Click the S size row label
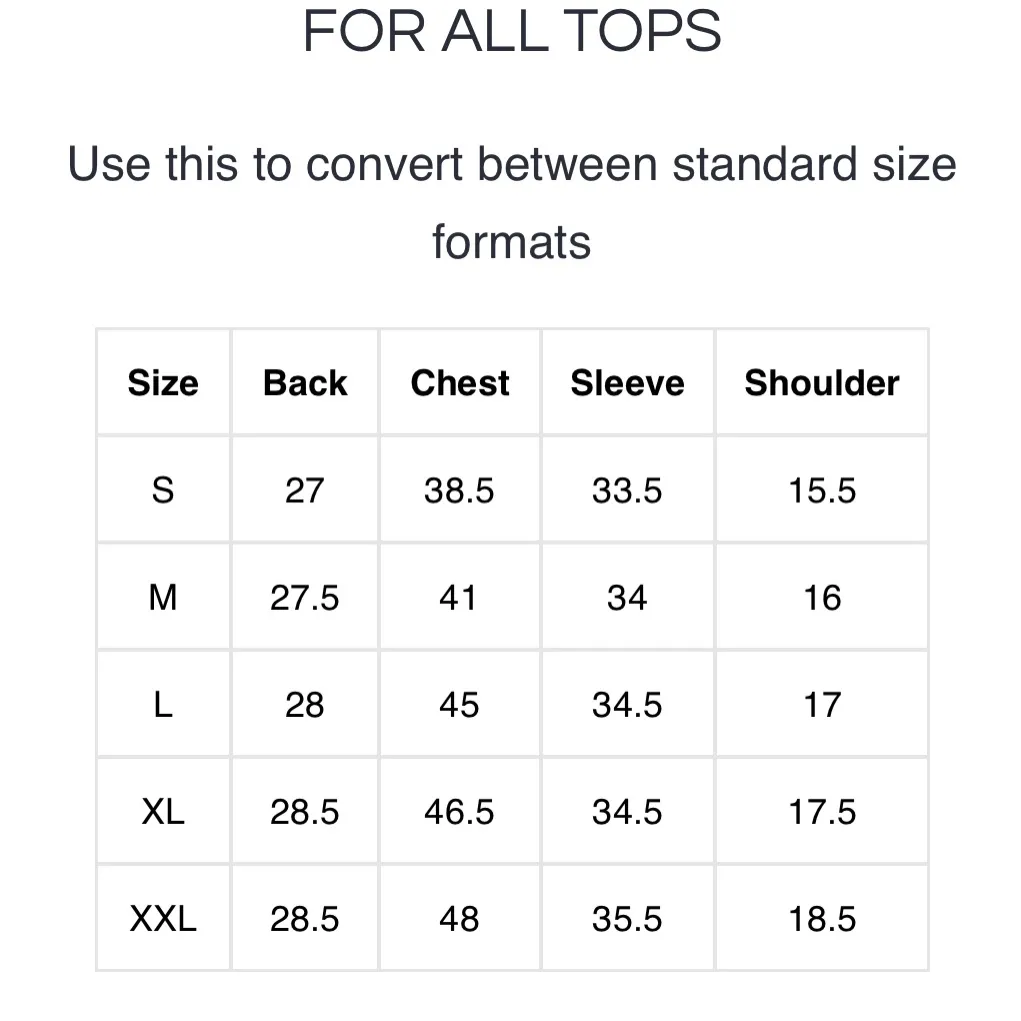The width and height of the screenshot is (1021, 1021). [x=163, y=491]
